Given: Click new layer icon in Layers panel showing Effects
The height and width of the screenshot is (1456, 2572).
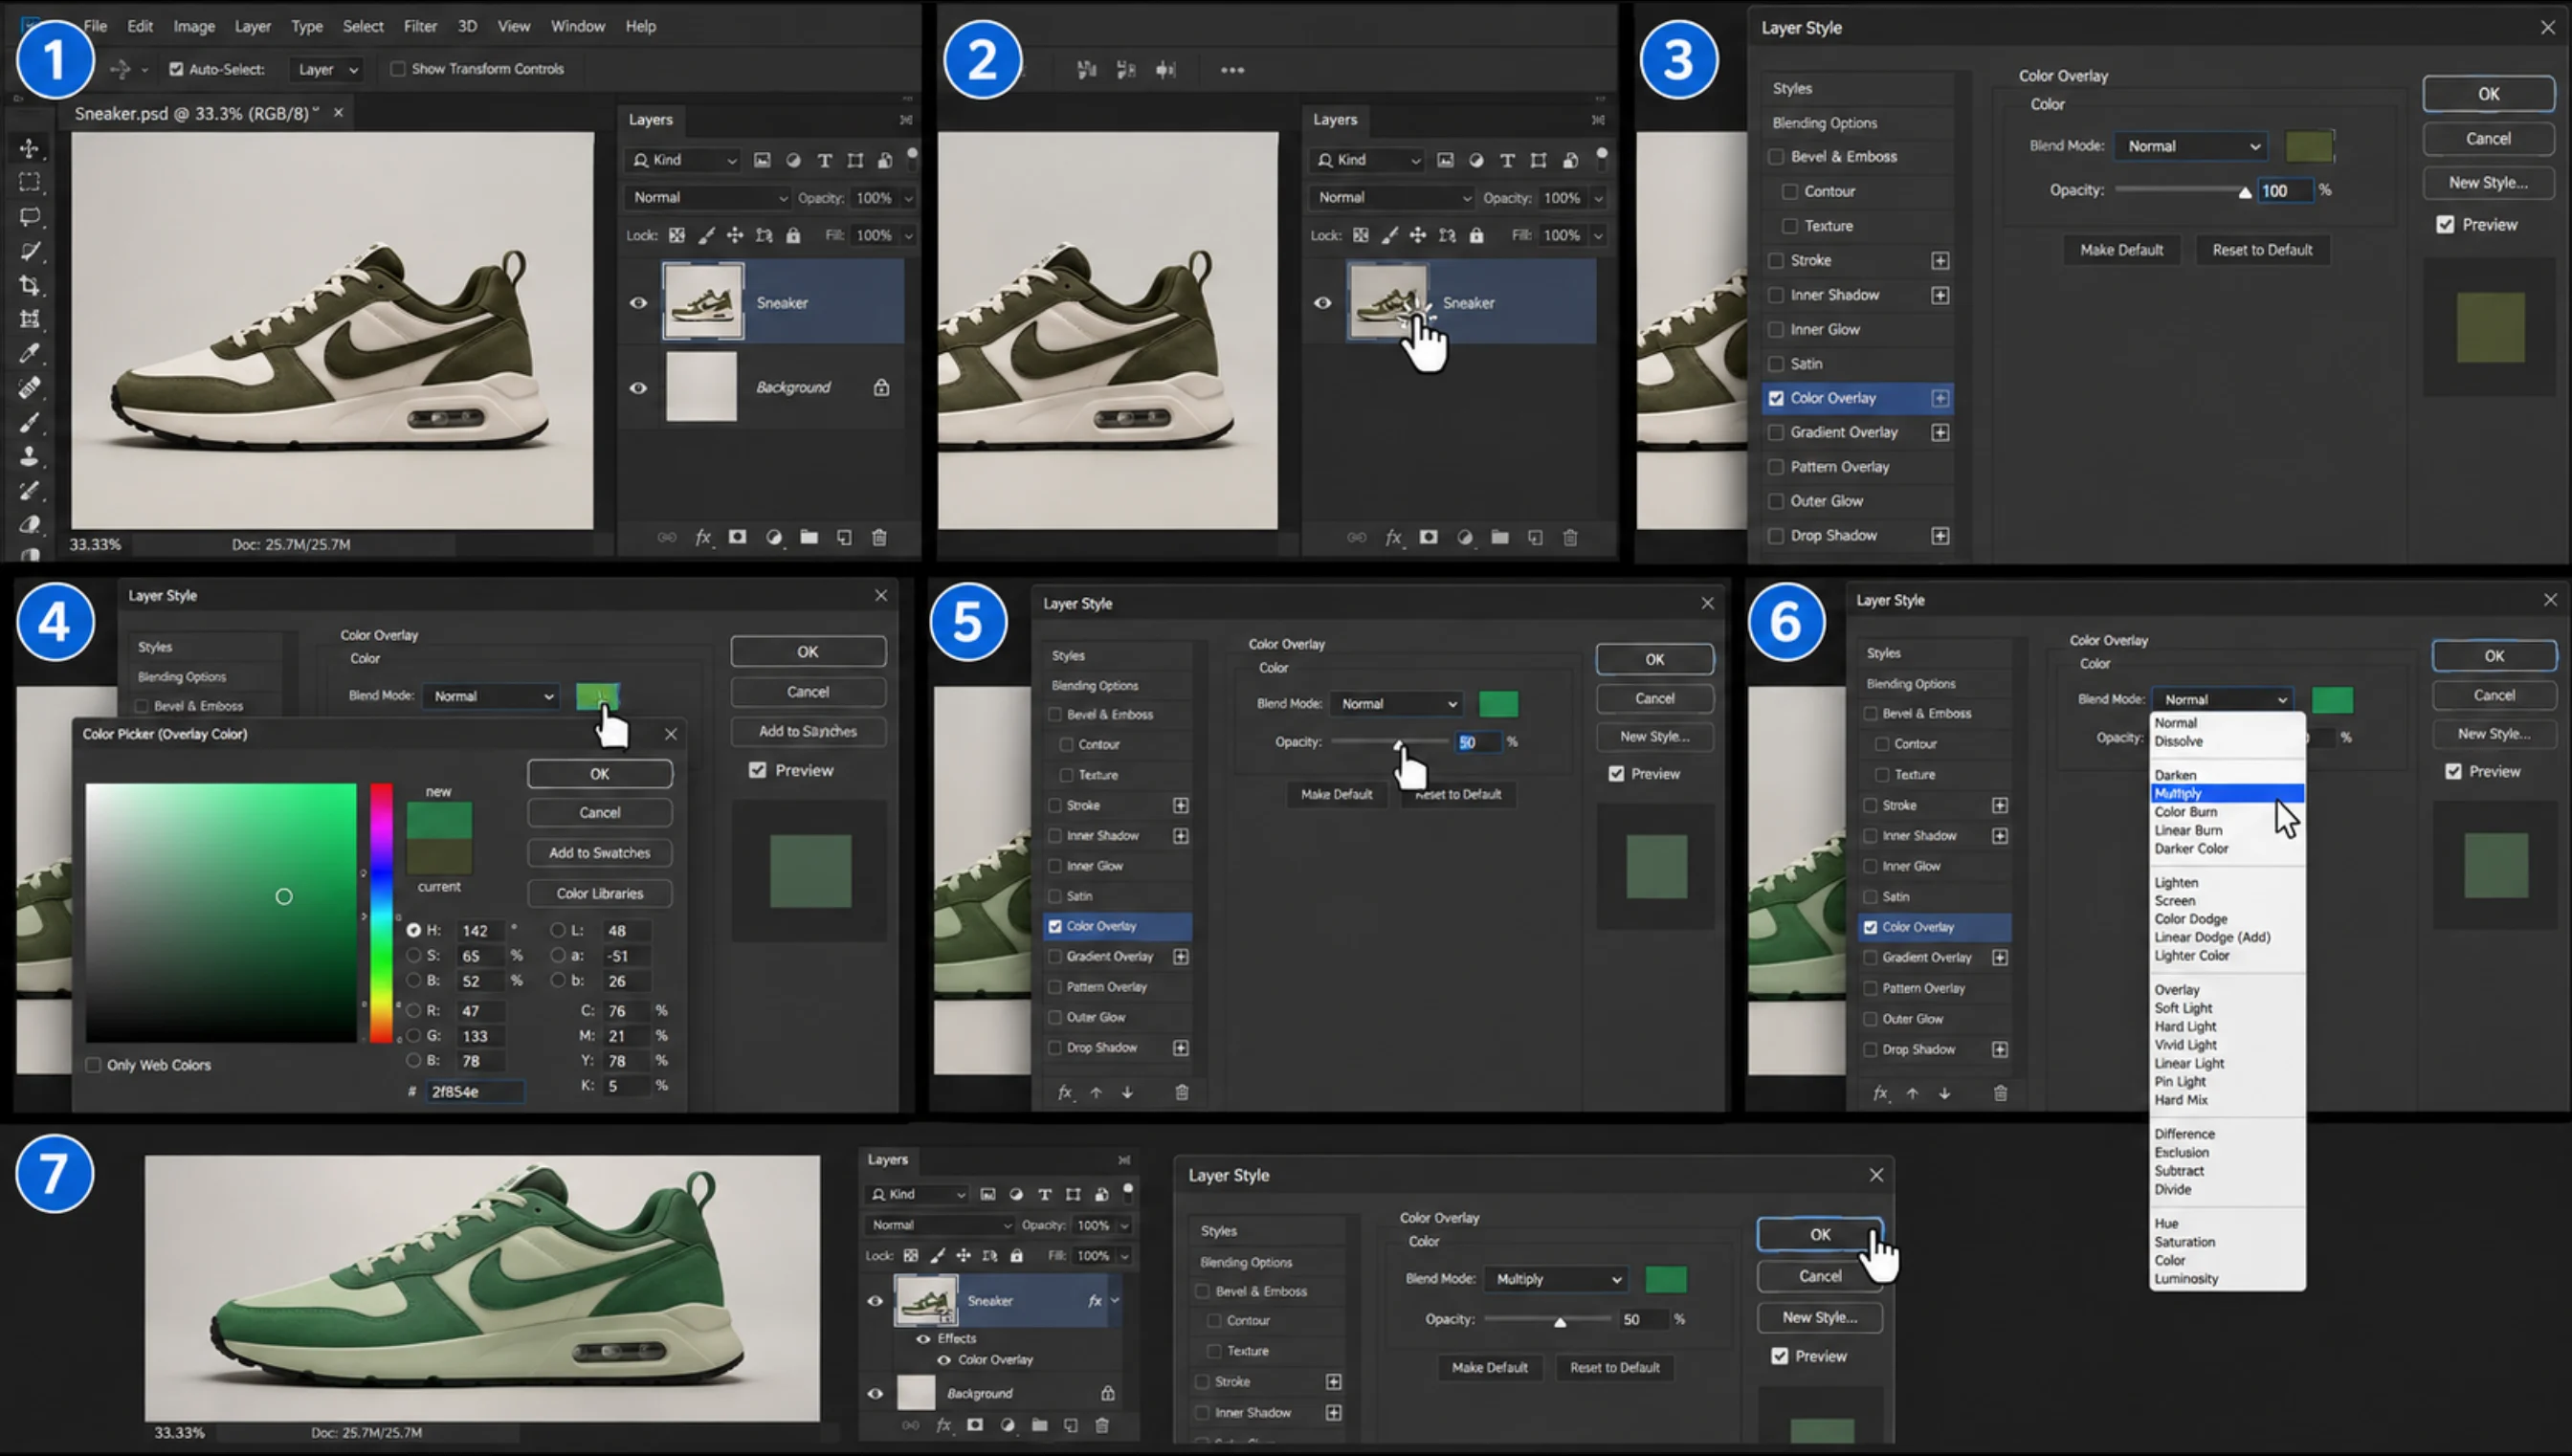Looking at the screenshot, I should pos(1070,1425).
